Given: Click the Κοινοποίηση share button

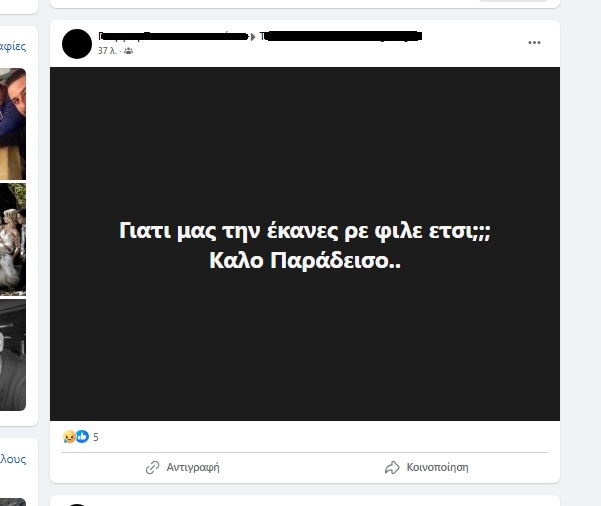Looking at the screenshot, I should 426,467.
